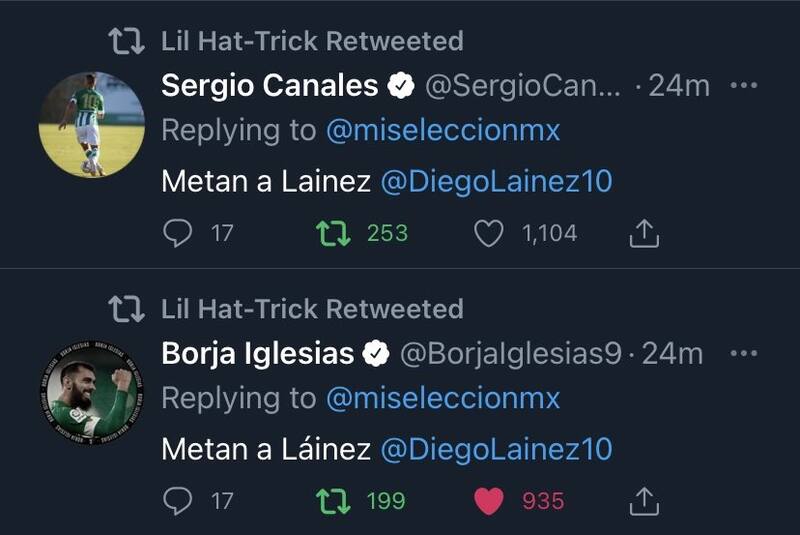Undo retweet on Borja Iglesias' tweet
Screen dimensions: 800x535
[x=332, y=500]
